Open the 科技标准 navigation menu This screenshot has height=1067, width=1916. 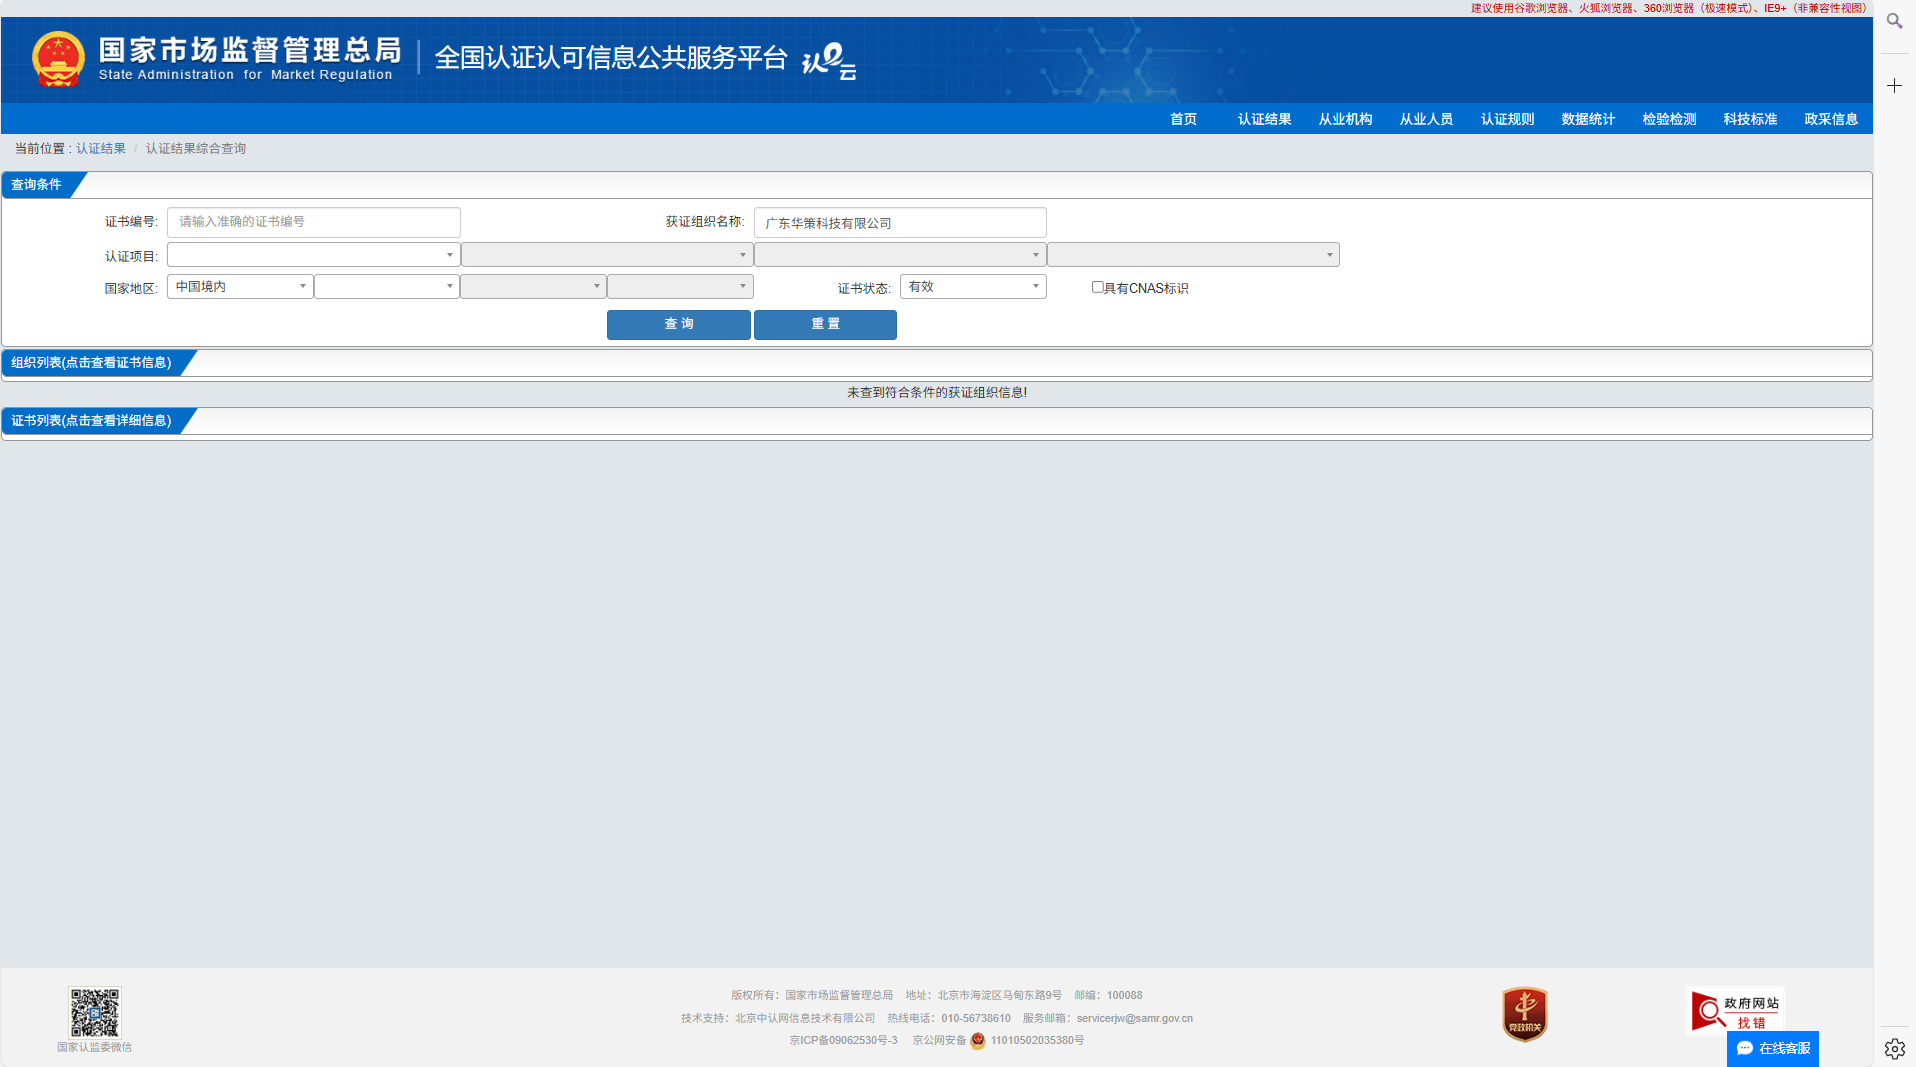[x=1750, y=119]
